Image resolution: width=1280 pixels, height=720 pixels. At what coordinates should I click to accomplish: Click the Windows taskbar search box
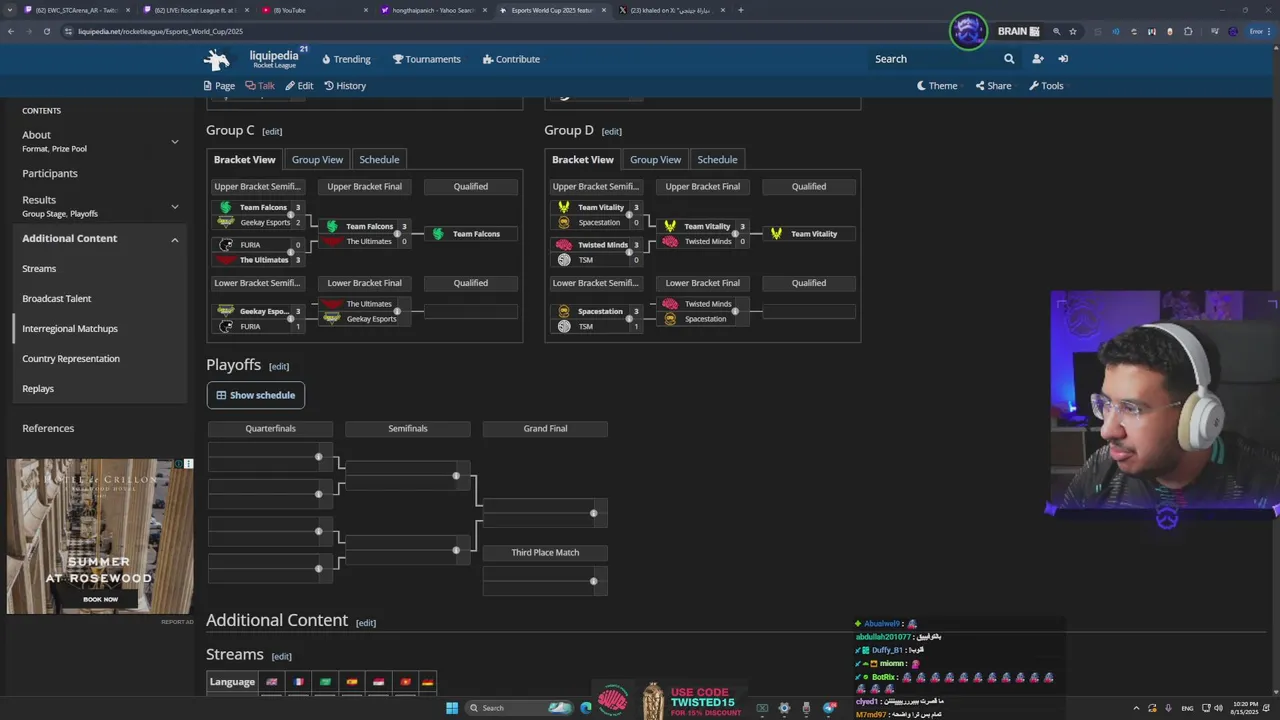click(x=520, y=708)
